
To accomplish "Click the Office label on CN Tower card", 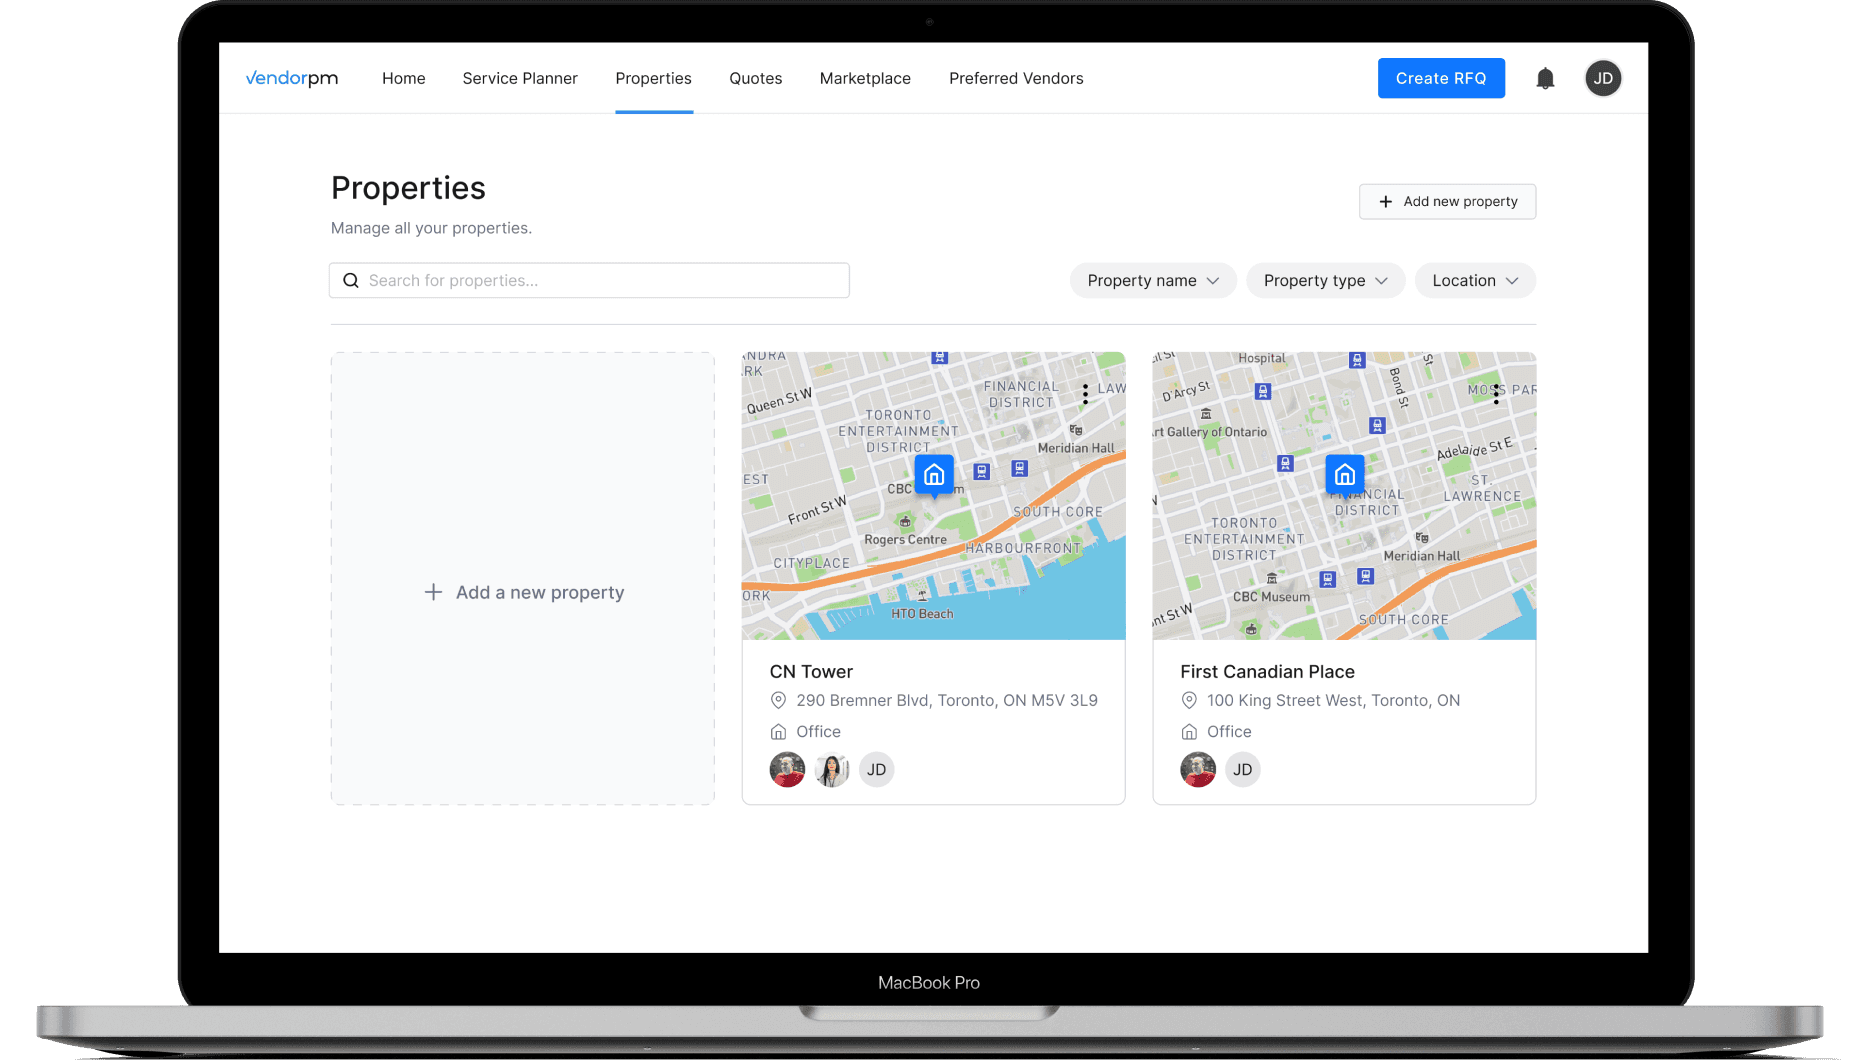I will pyautogui.click(x=818, y=732).
